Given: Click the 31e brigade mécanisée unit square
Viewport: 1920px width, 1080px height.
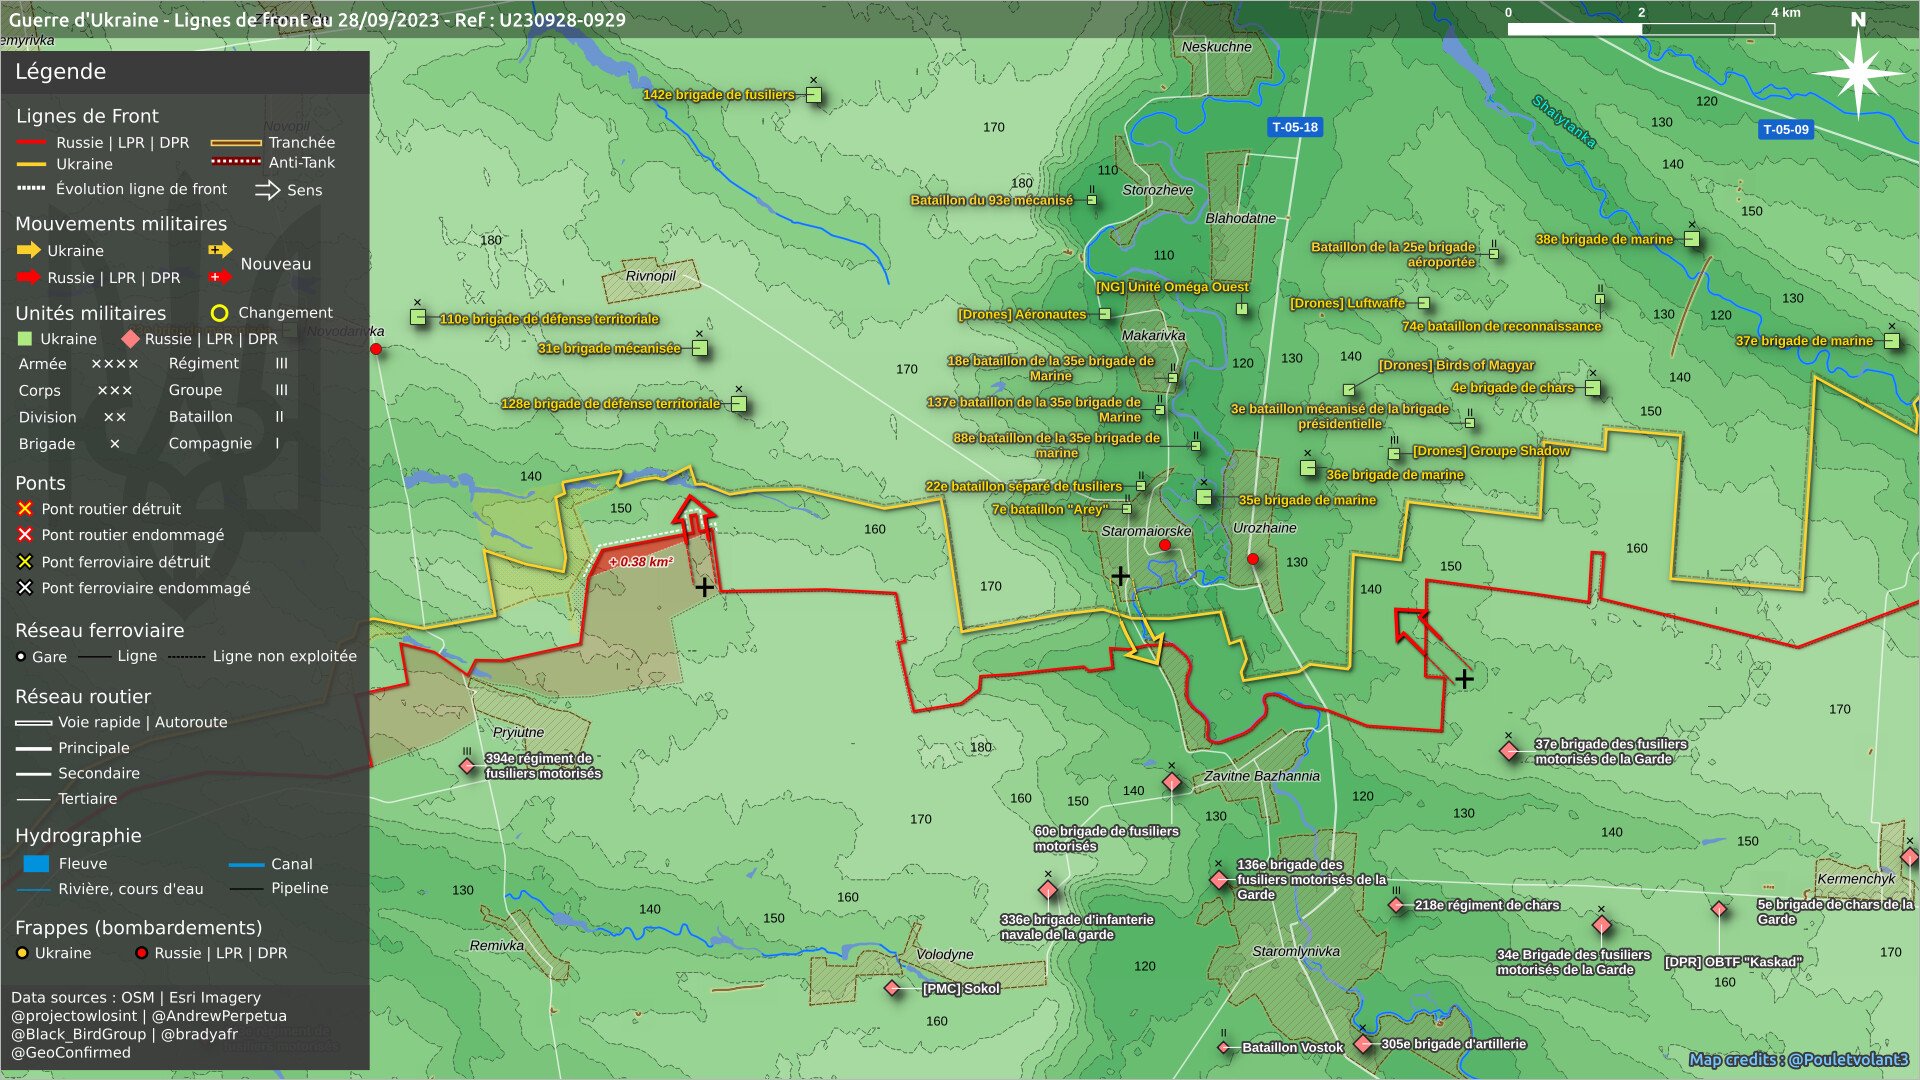Looking at the screenshot, I should (700, 348).
